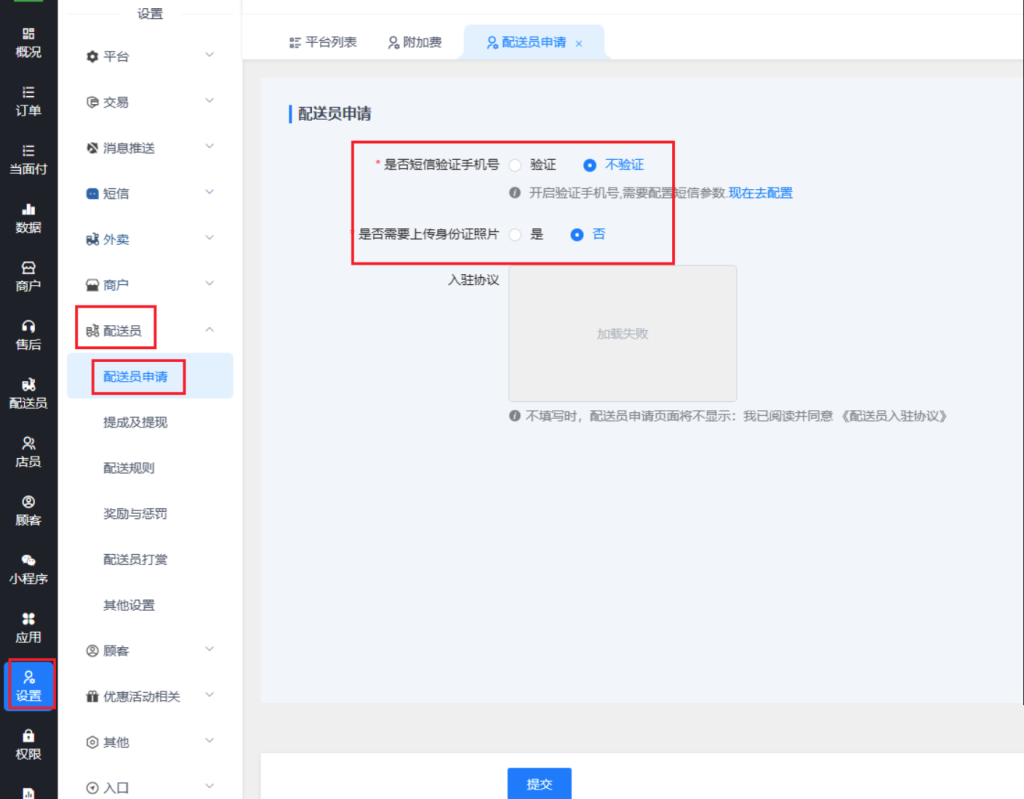Expand the 平台 settings menu group
Viewport: 1024px width, 799px height.
150,56
